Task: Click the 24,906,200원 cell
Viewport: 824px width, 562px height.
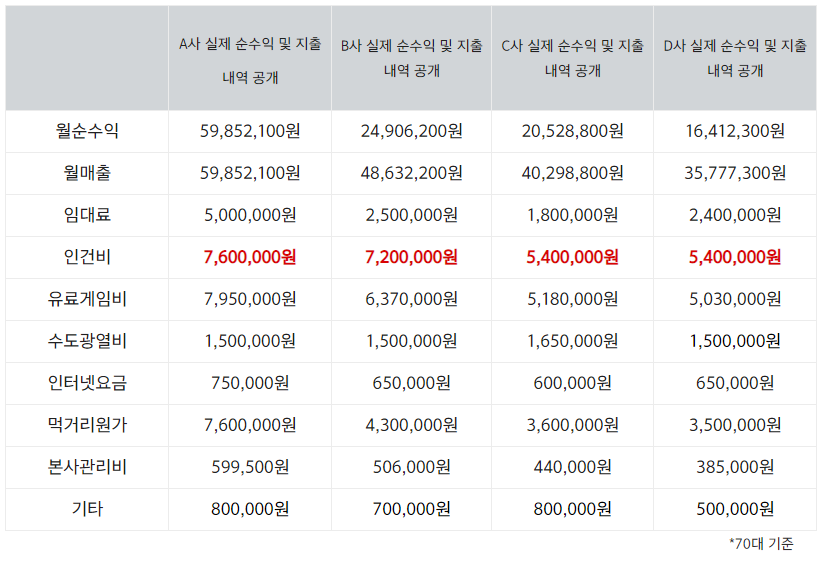Action: click(x=411, y=130)
